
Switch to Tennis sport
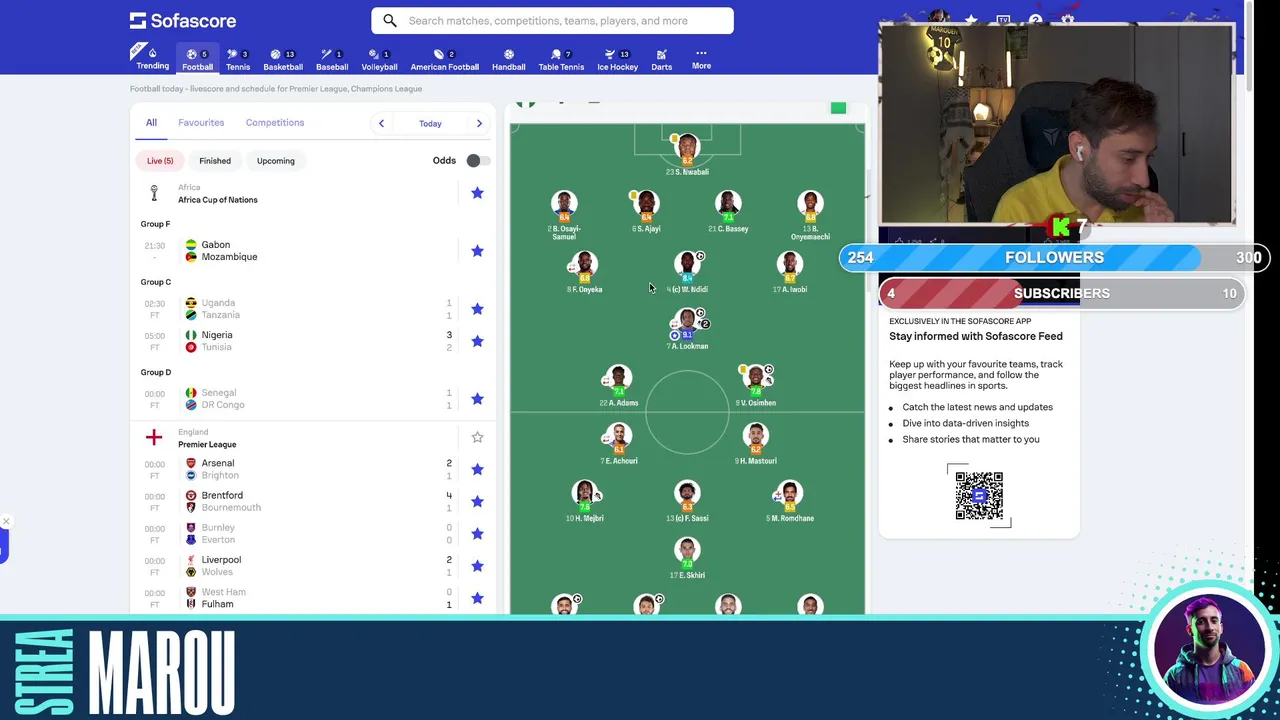[x=238, y=59]
